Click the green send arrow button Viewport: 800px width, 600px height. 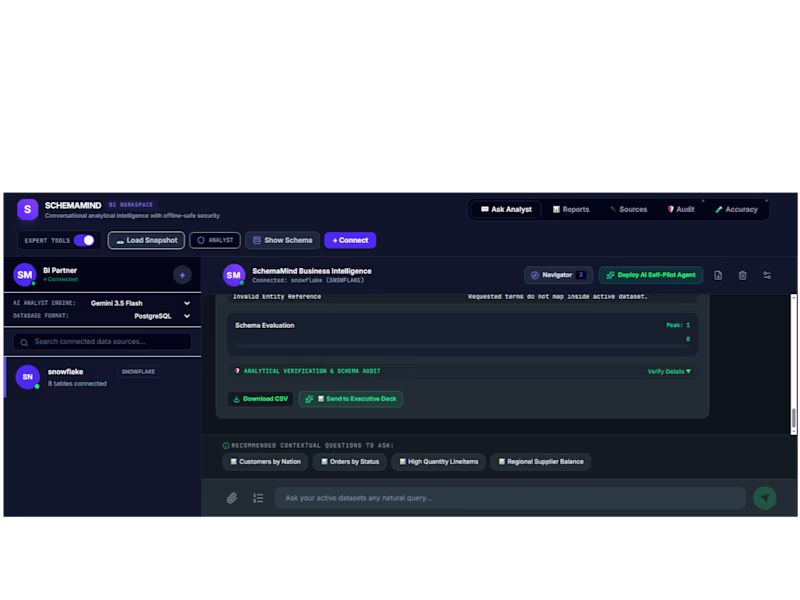765,498
